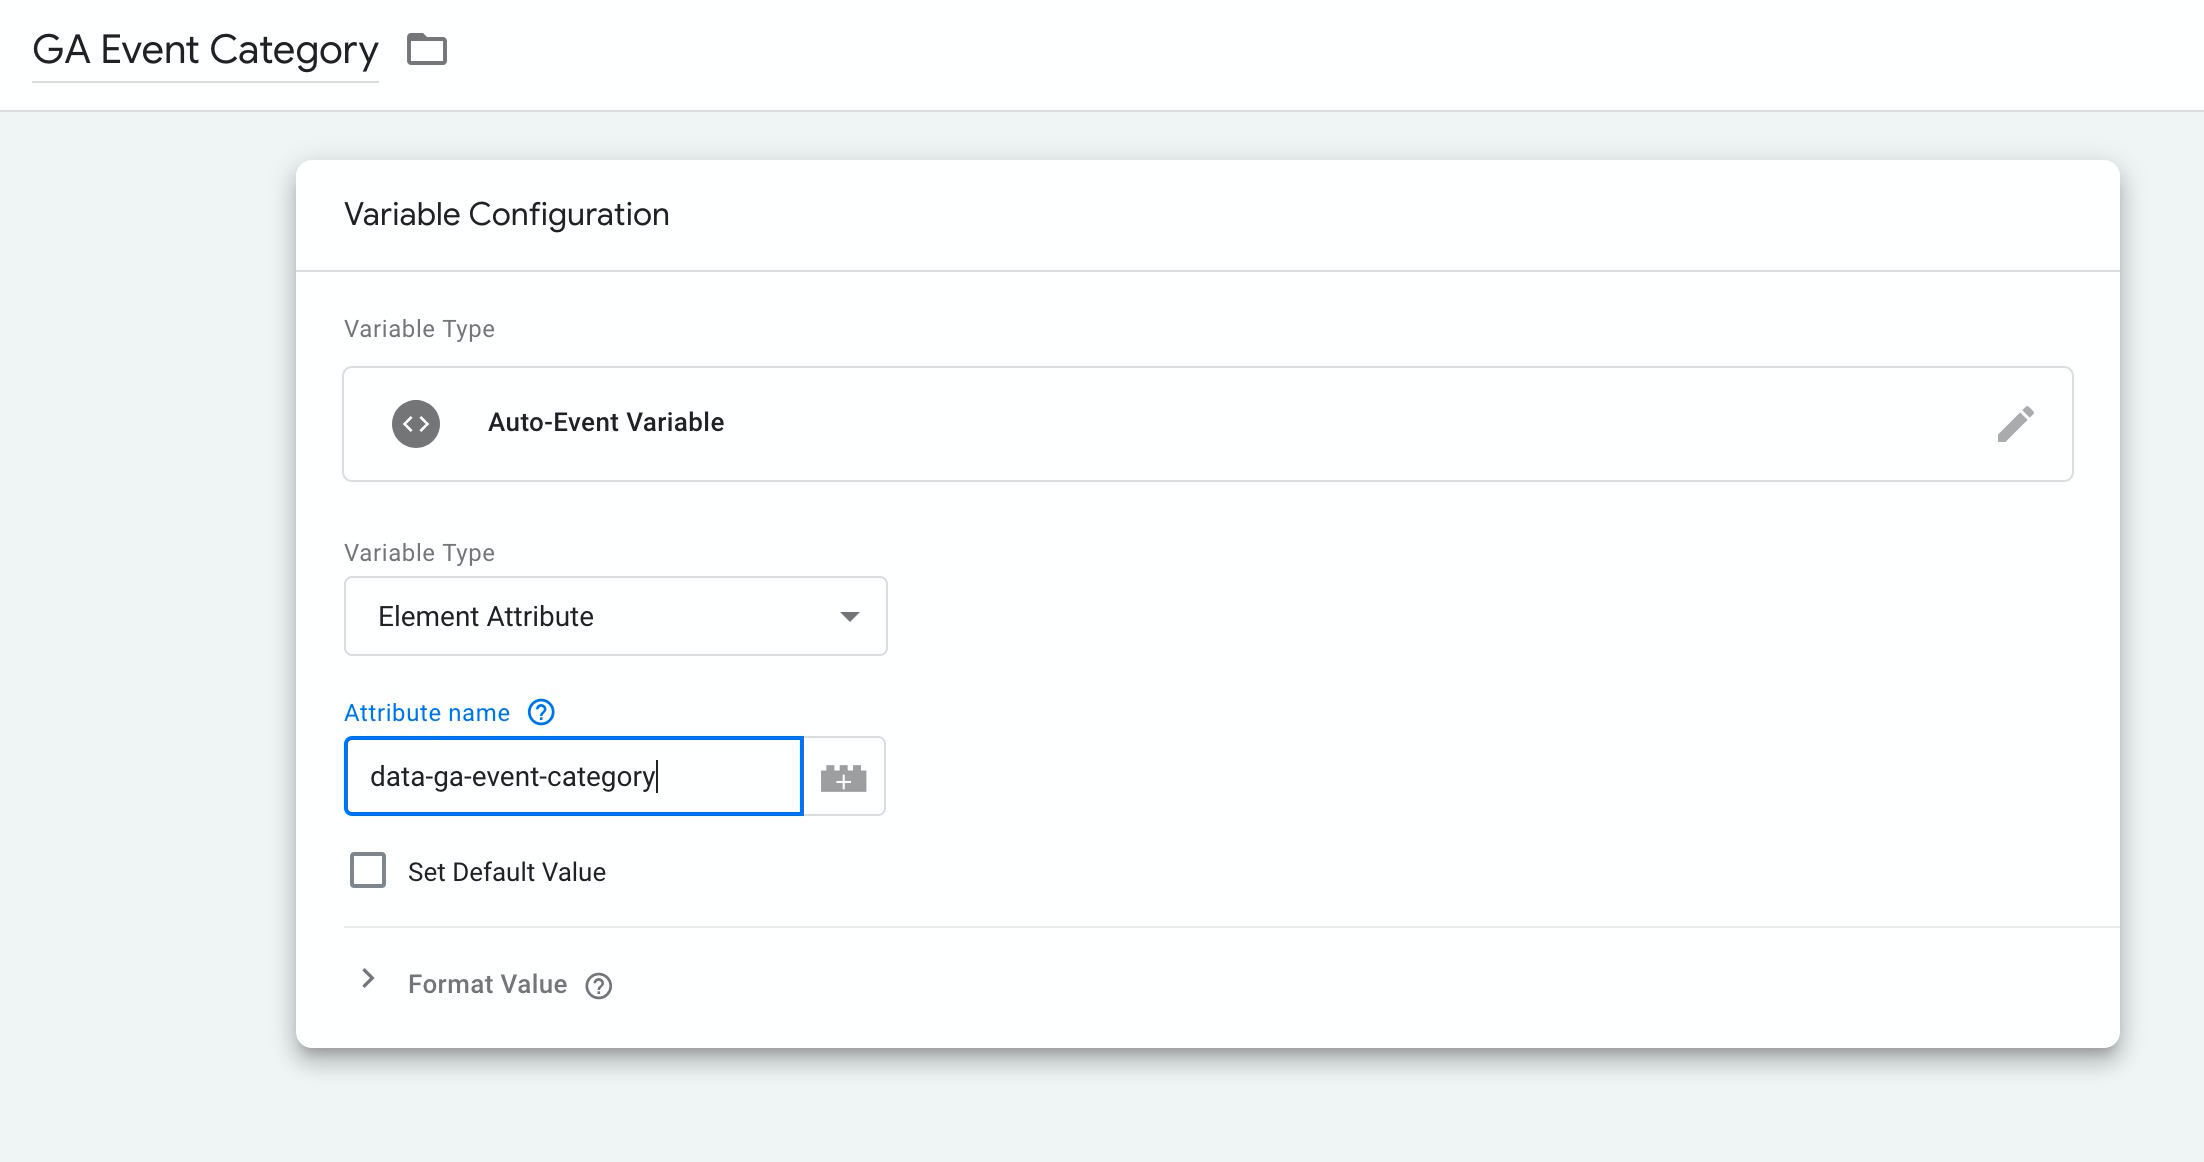Click the Auto-Event Variable code brackets icon
Screen dimensions: 2204x1162
click(416, 424)
